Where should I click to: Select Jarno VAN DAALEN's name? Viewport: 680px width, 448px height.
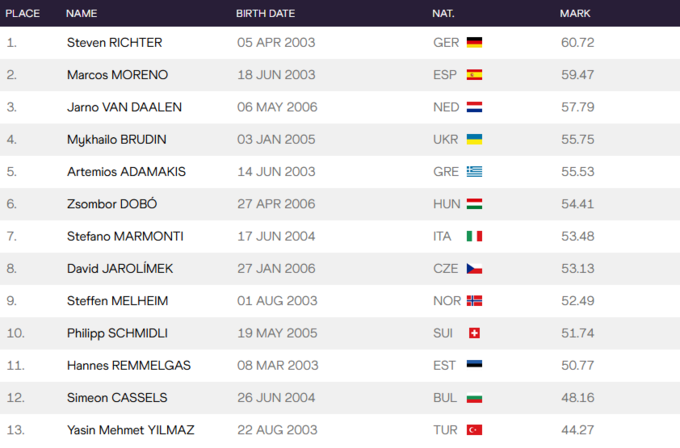tap(126, 107)
